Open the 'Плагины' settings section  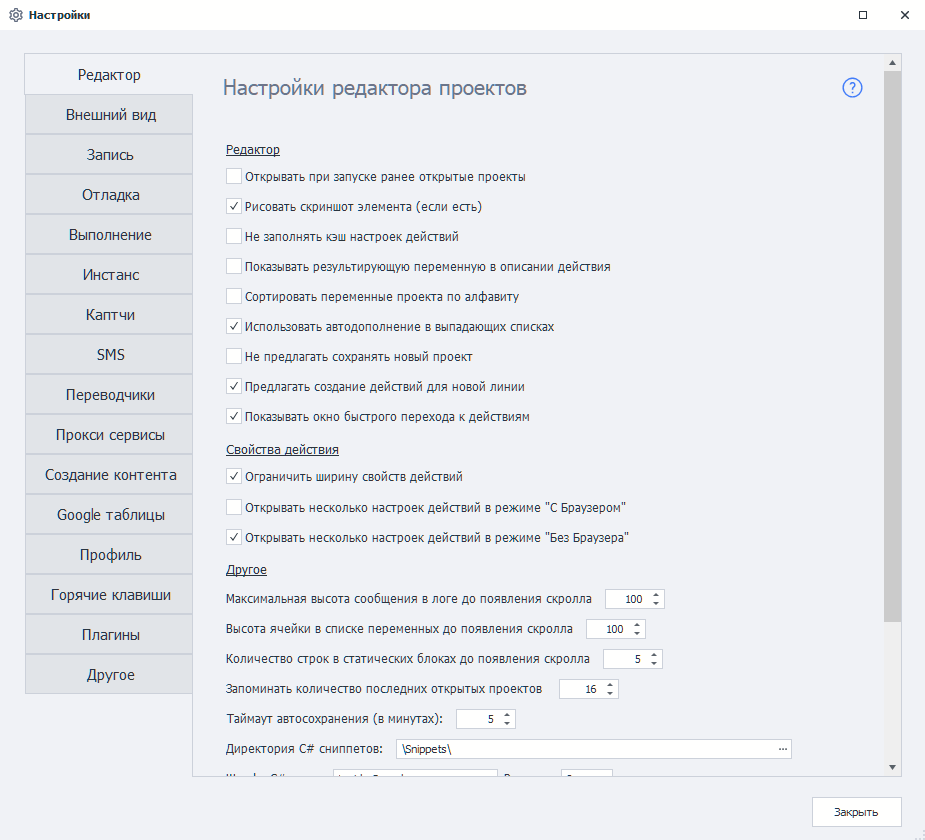click(110, 635)
